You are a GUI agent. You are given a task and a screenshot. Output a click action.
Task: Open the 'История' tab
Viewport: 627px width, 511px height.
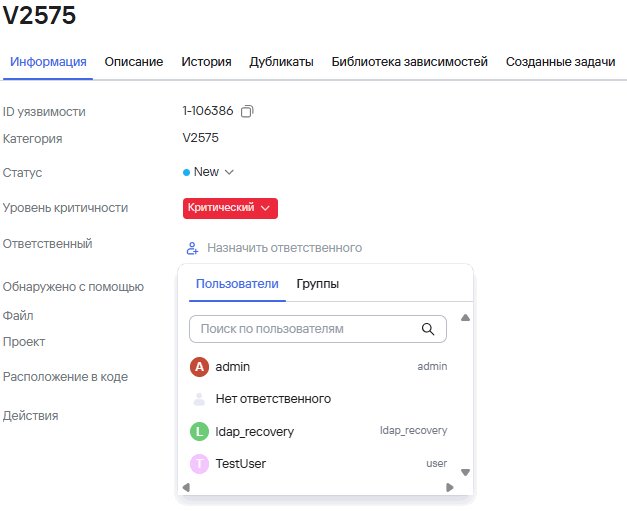(206, 62)
